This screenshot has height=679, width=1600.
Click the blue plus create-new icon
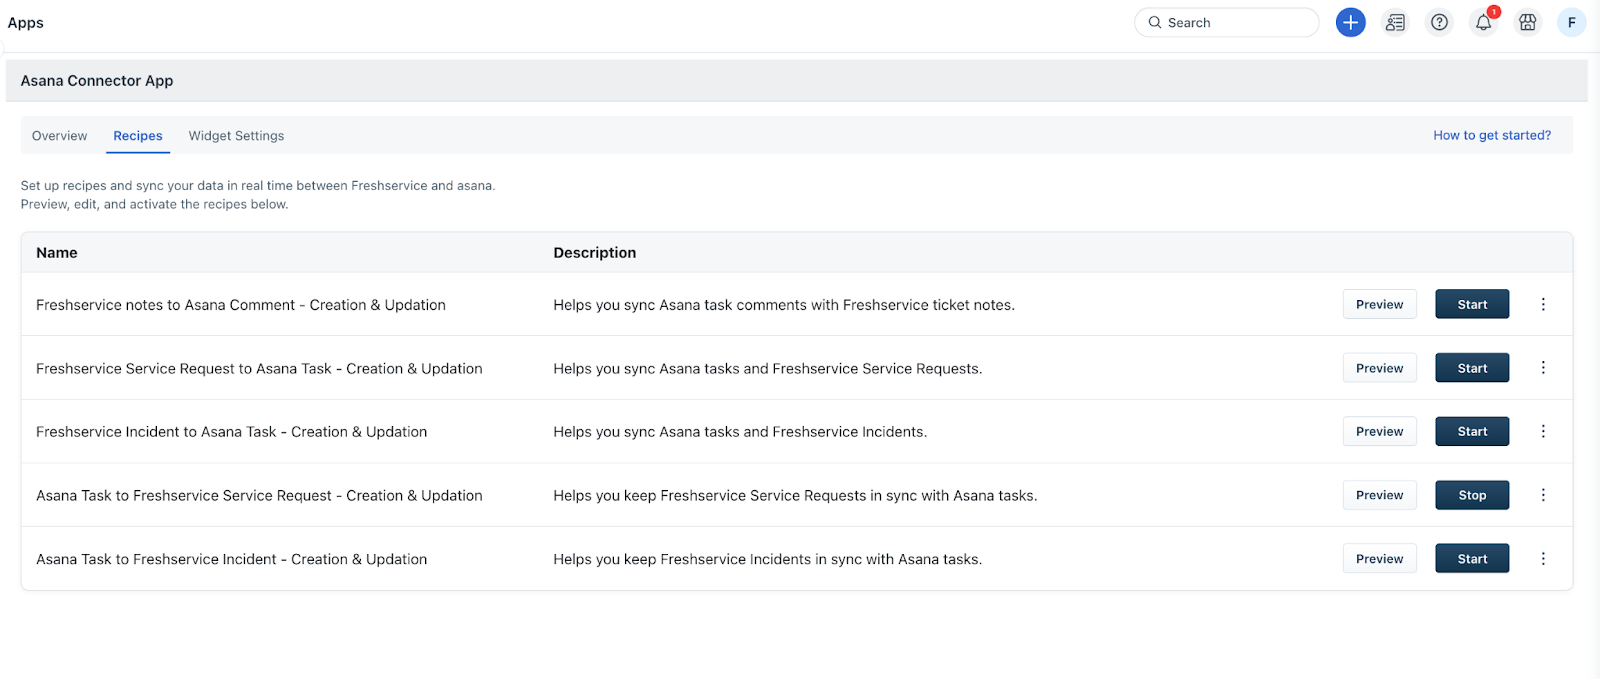[1350, 22]
